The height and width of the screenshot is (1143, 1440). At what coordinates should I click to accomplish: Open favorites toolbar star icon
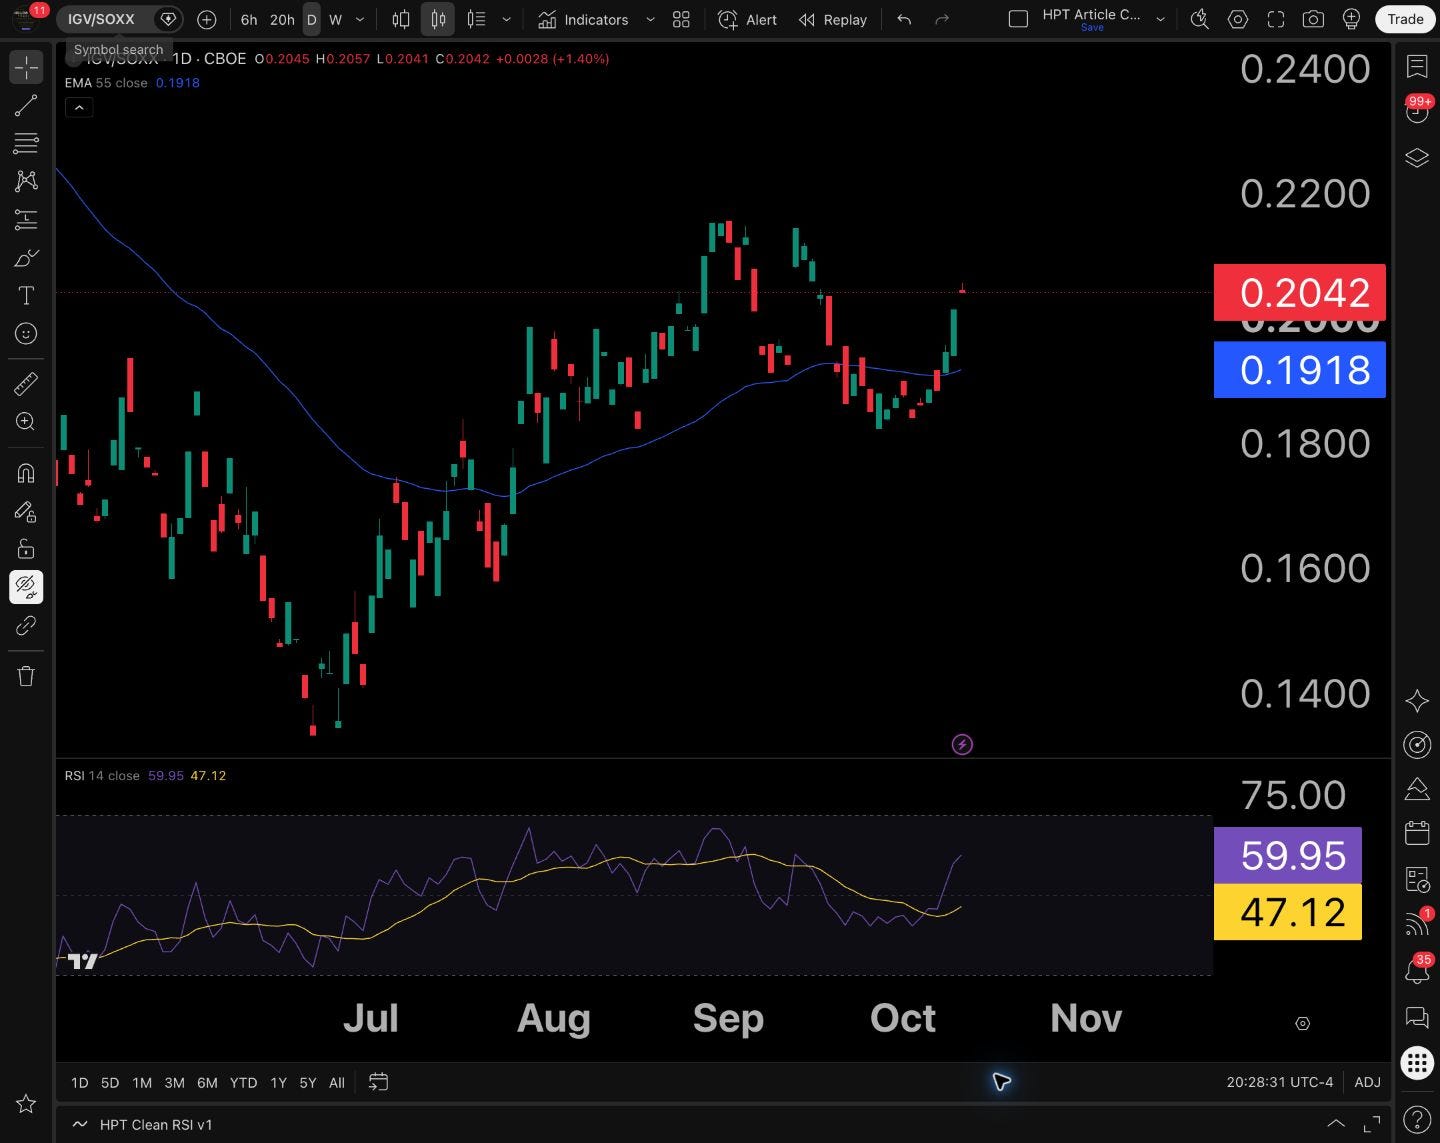click(x=26, y=1104)
